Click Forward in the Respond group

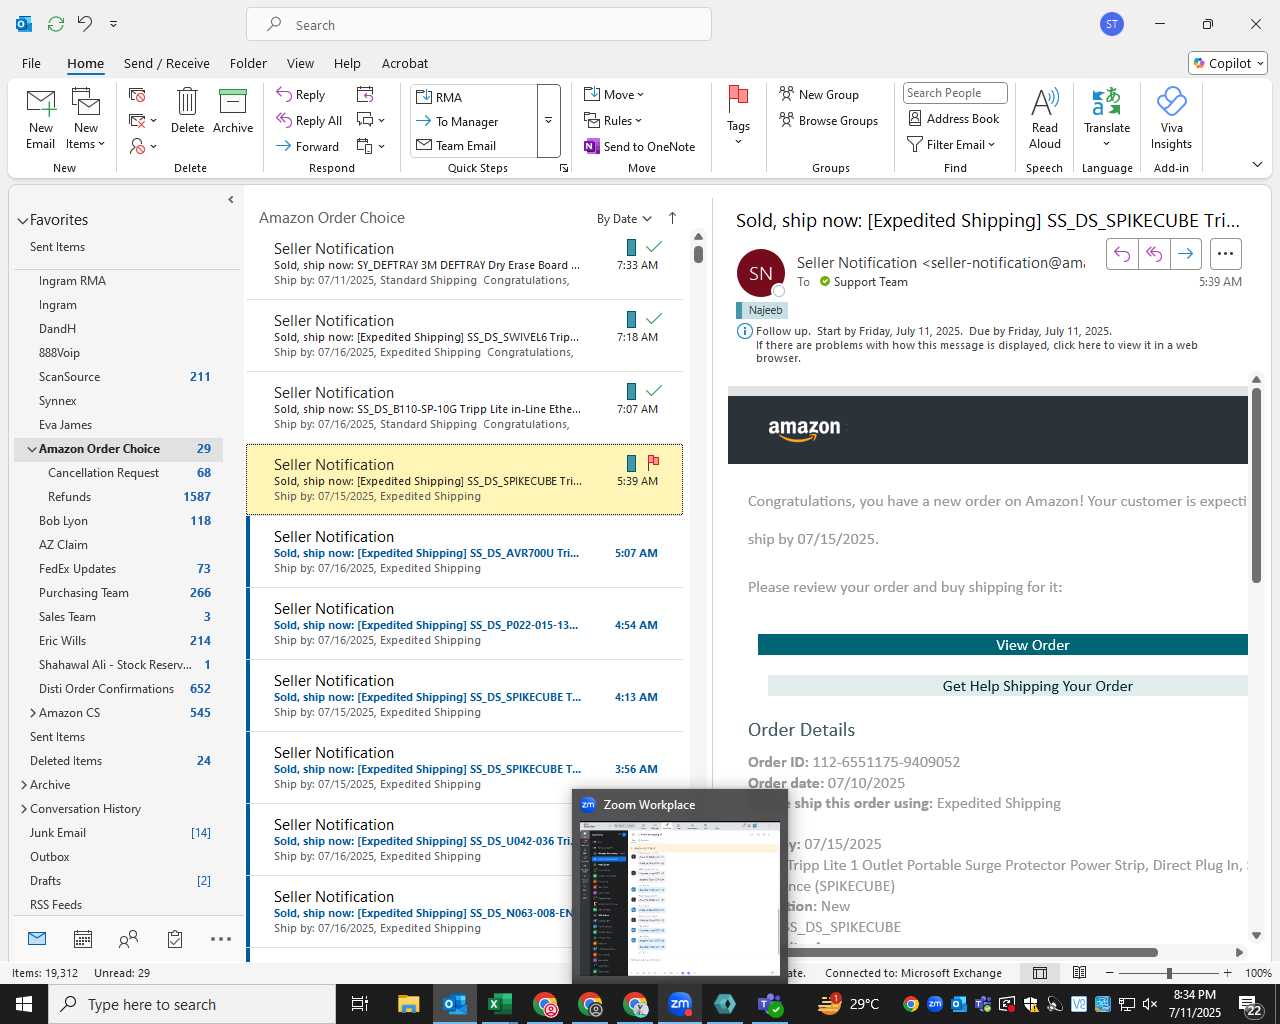308,146
